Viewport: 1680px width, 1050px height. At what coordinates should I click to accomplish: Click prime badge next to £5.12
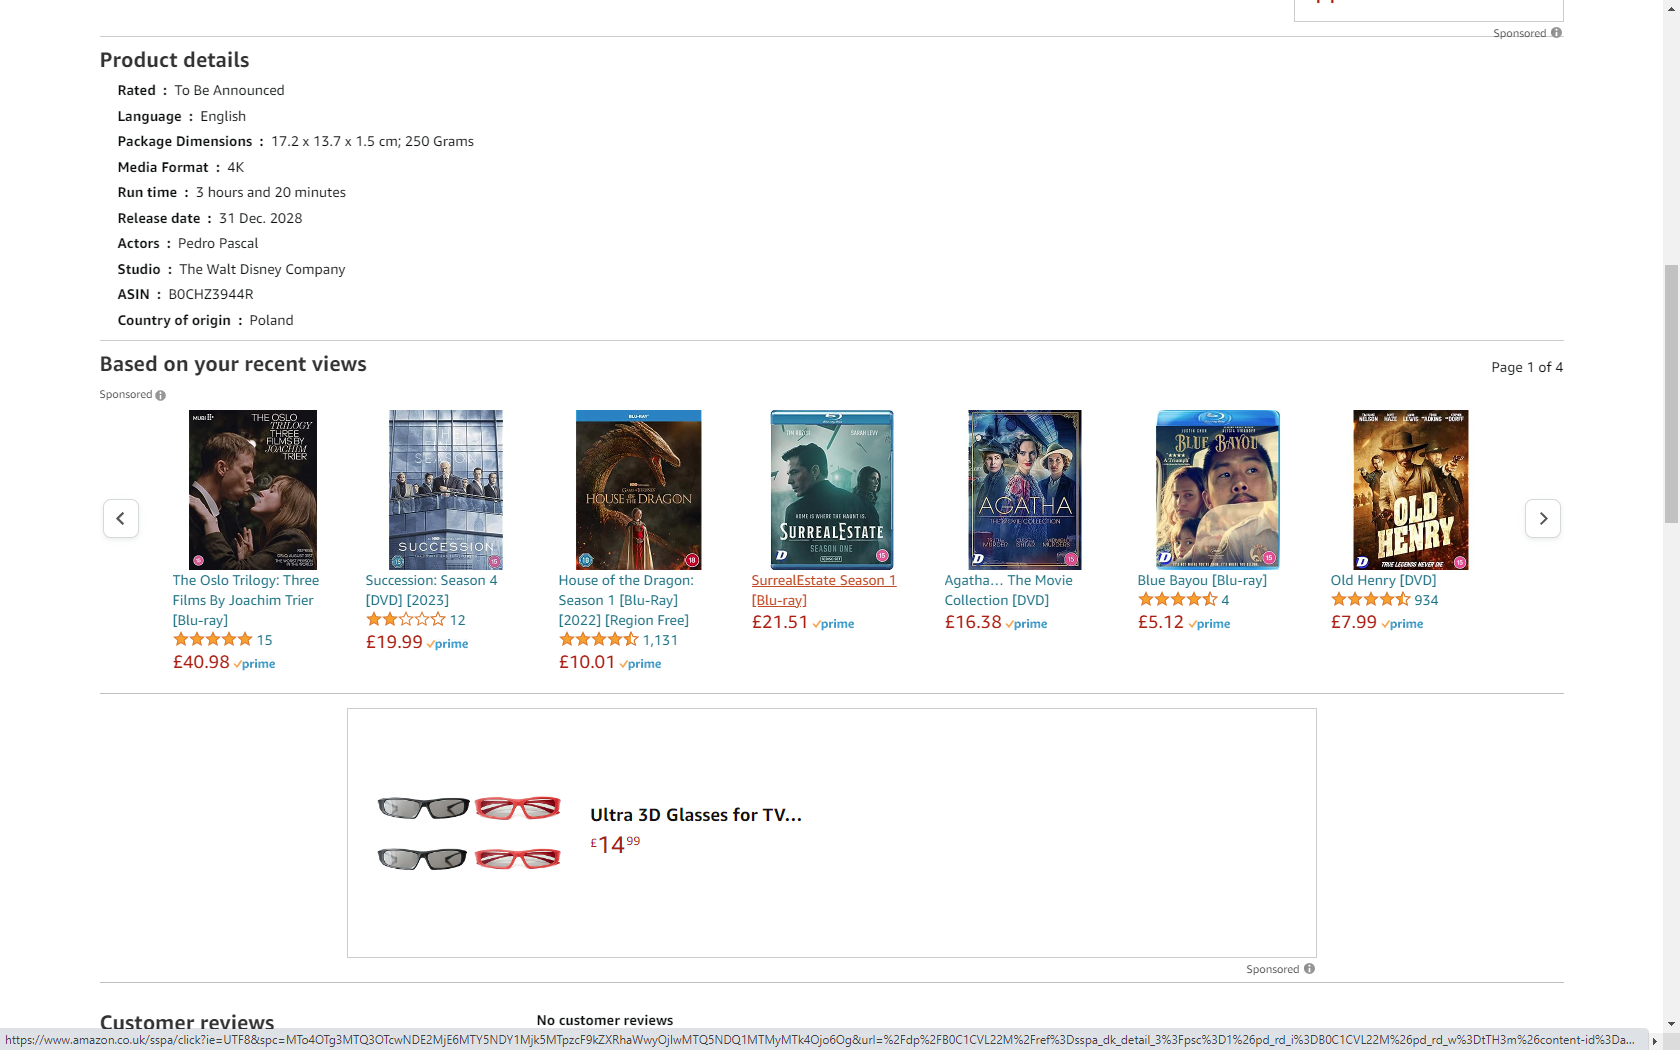coord(1210,624)
